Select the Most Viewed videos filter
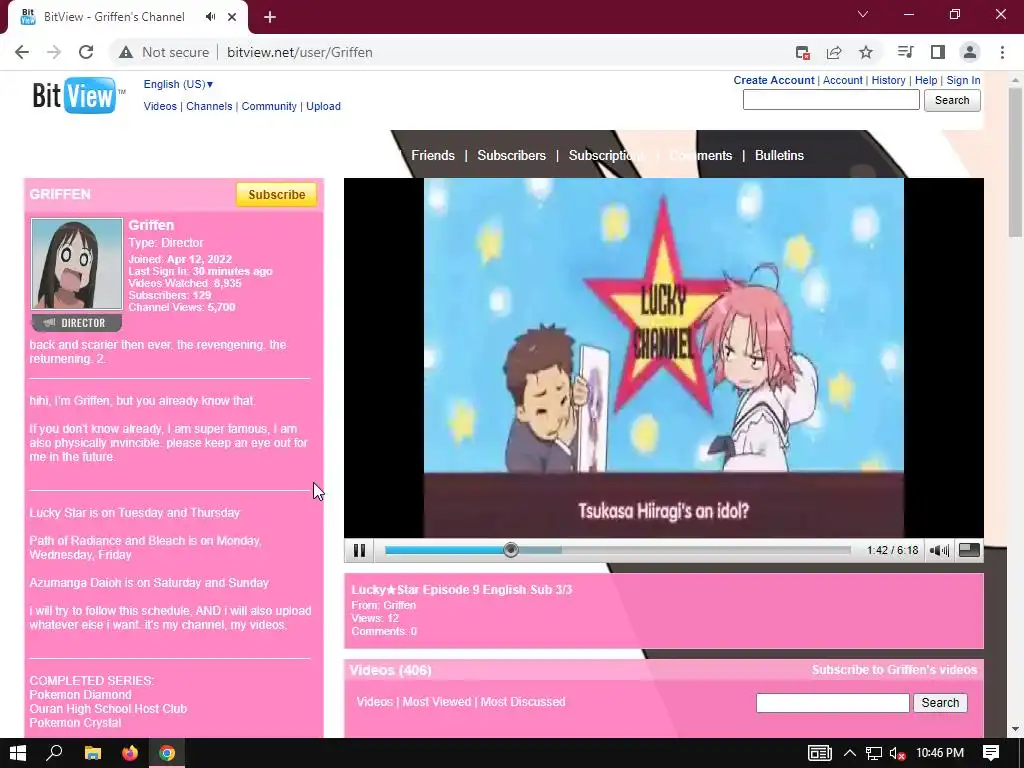 pyautogui.click(x=436, y=701)
